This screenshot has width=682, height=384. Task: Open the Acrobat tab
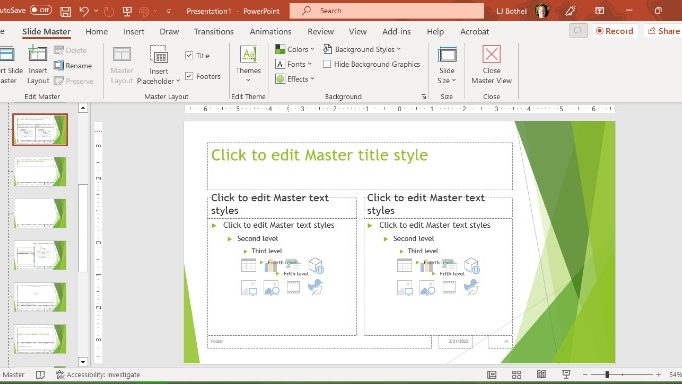click(x=475, y=31)
